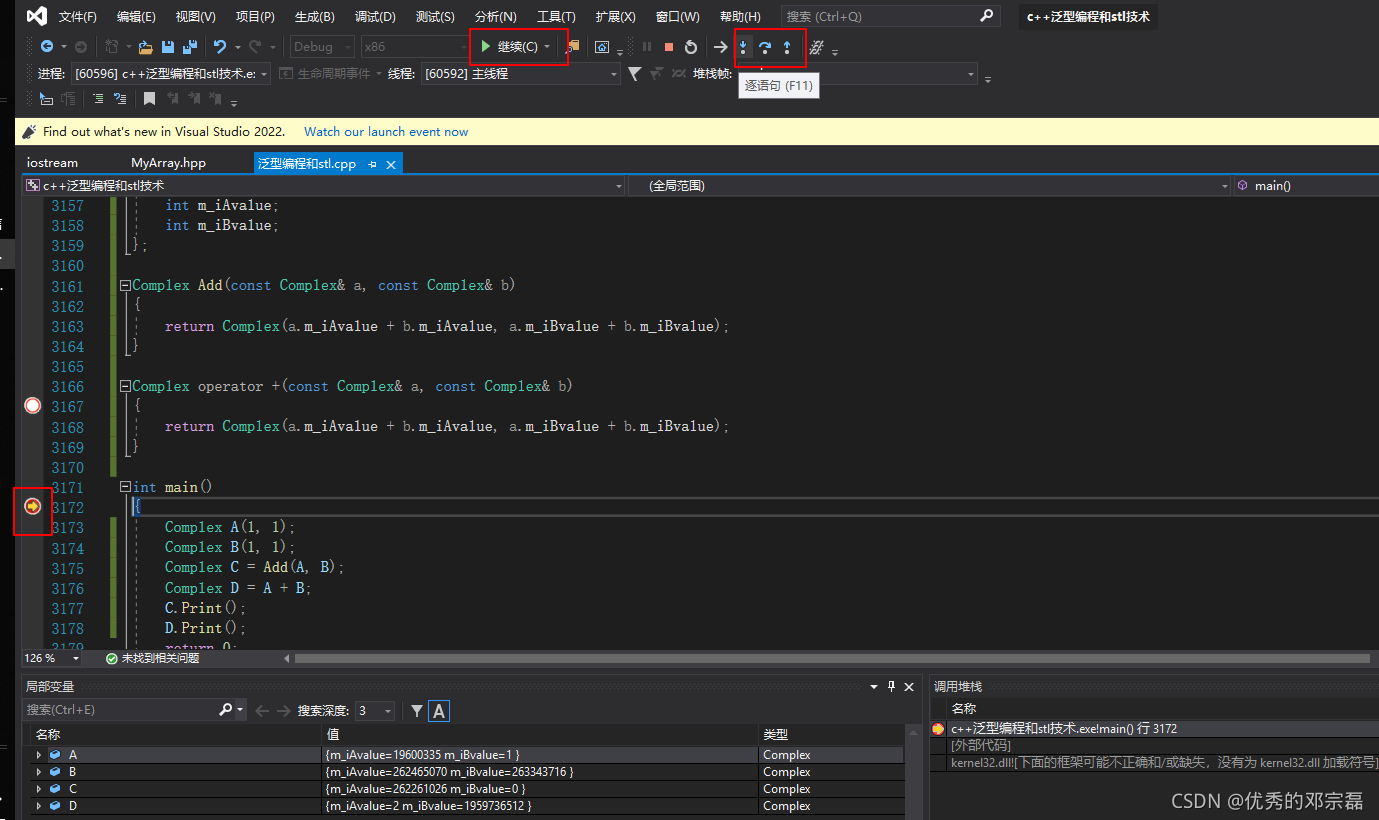Select the [外部代码] call stack row
Viewport: 1379px width, 820px height.
1153,746
